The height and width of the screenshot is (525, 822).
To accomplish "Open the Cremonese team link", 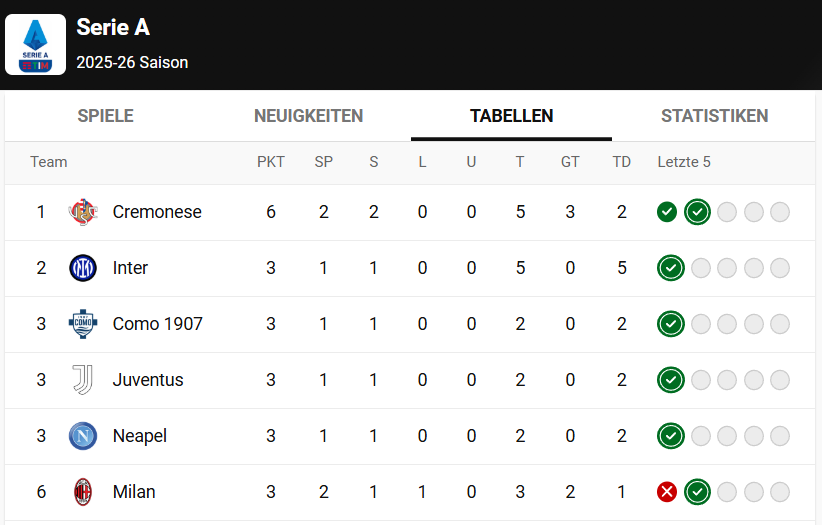I will (157, 212).
